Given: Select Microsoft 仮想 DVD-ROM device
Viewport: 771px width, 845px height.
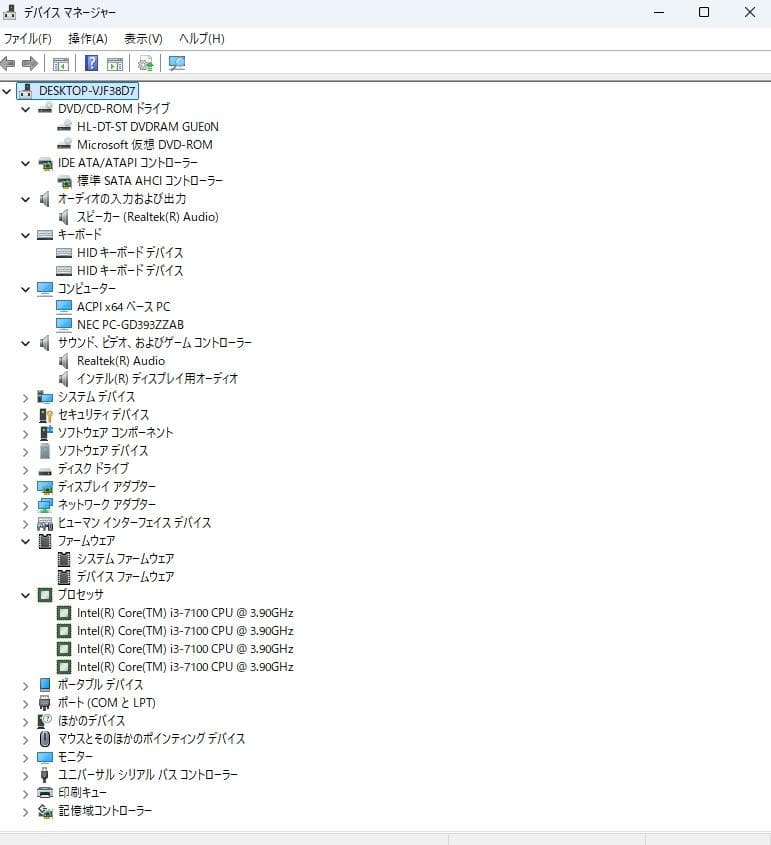Looking at the screenshot, I should [144, 144].
